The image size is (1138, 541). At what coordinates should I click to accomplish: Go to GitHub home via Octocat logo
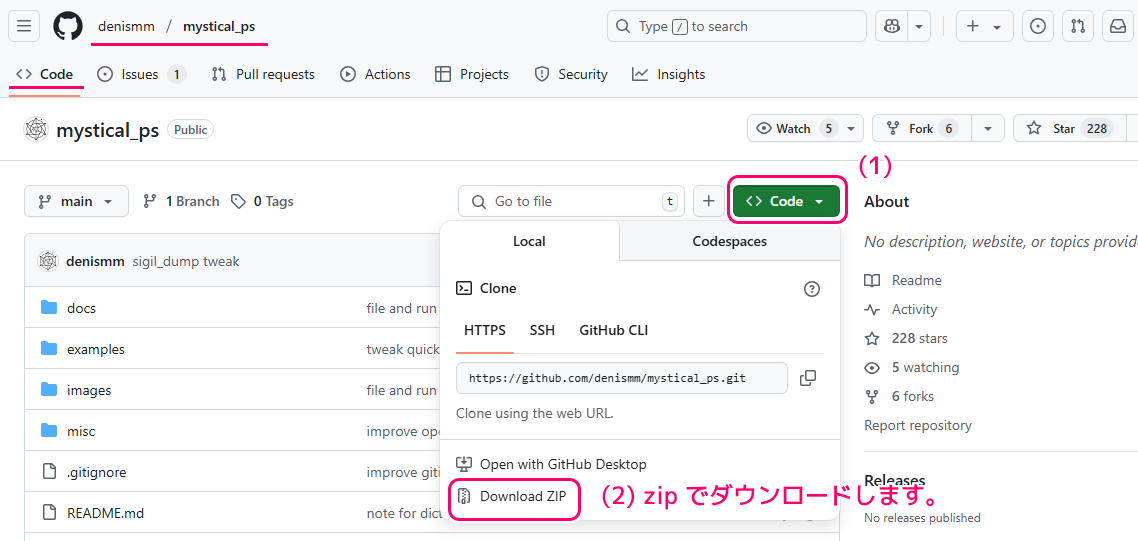(x=68, y=26)
